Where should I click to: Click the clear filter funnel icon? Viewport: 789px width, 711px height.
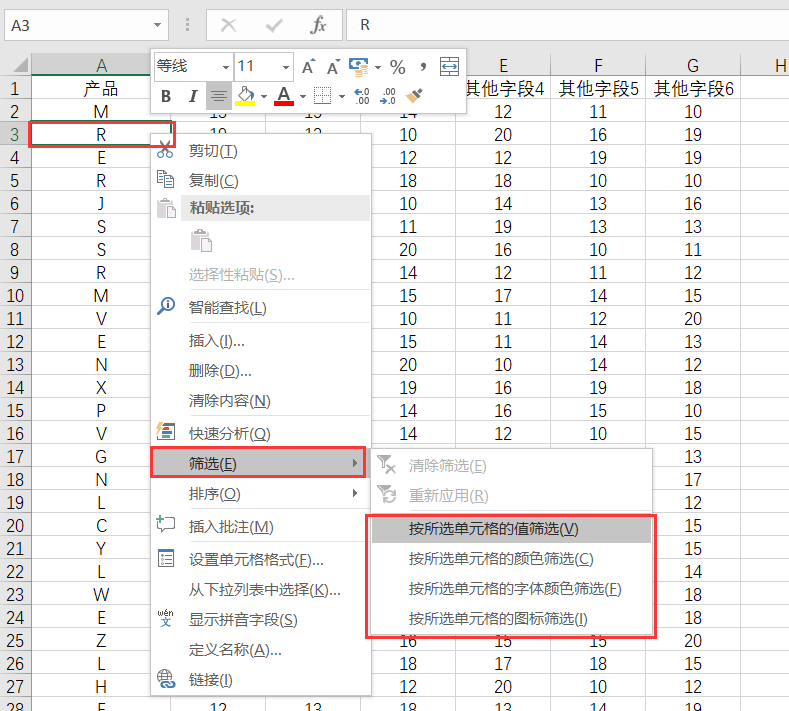tap(386, 464)
